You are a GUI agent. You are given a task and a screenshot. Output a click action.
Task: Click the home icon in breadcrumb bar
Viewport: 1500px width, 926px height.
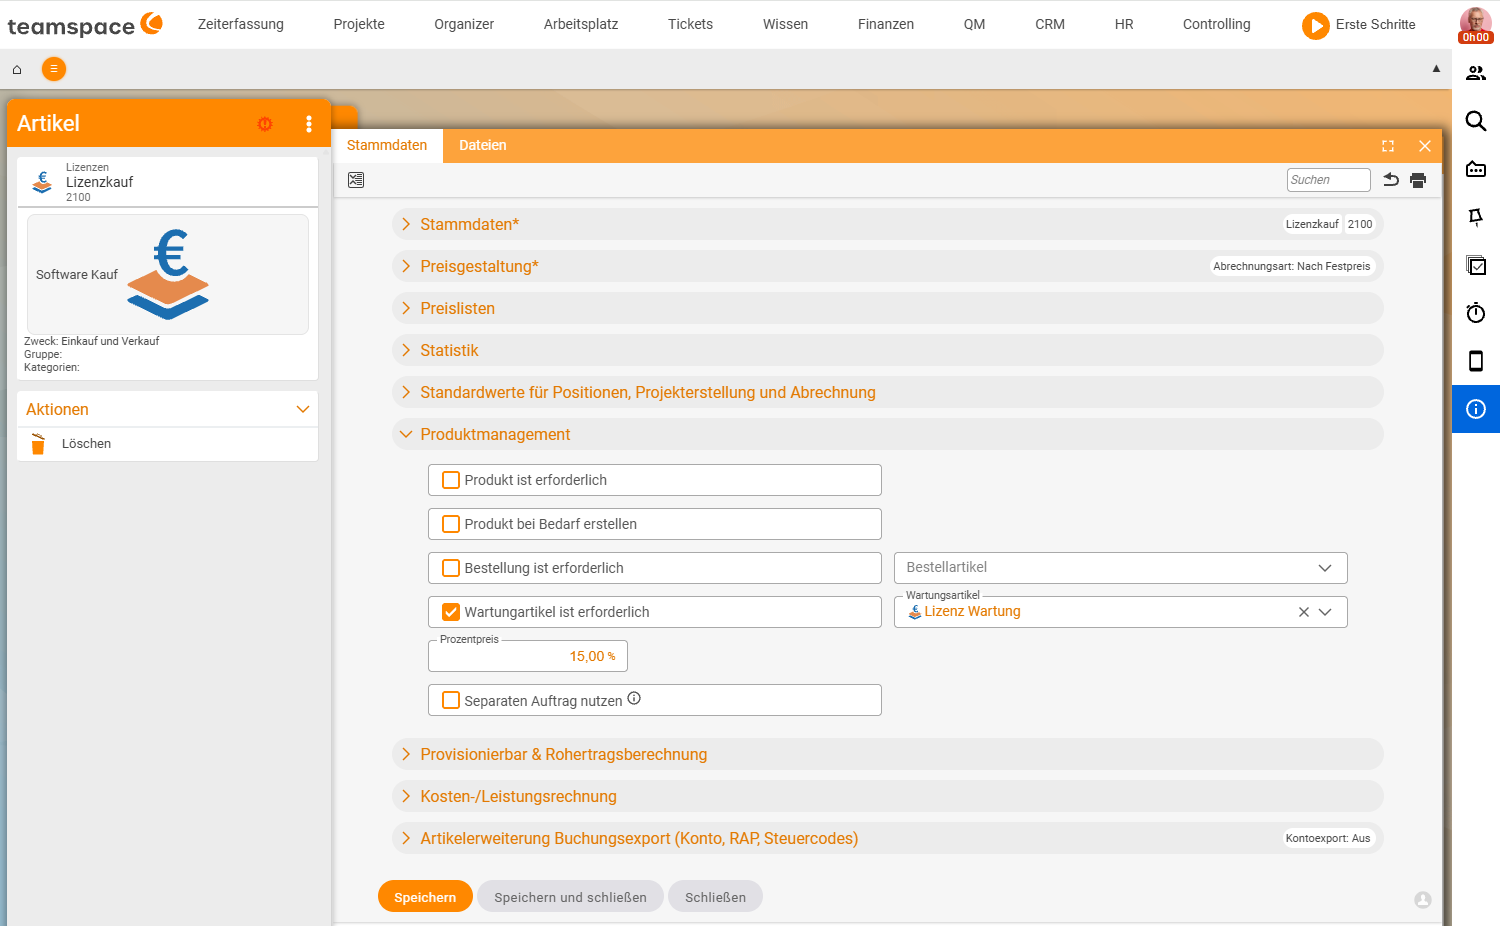pyautogui.click(x=17, y=69)
